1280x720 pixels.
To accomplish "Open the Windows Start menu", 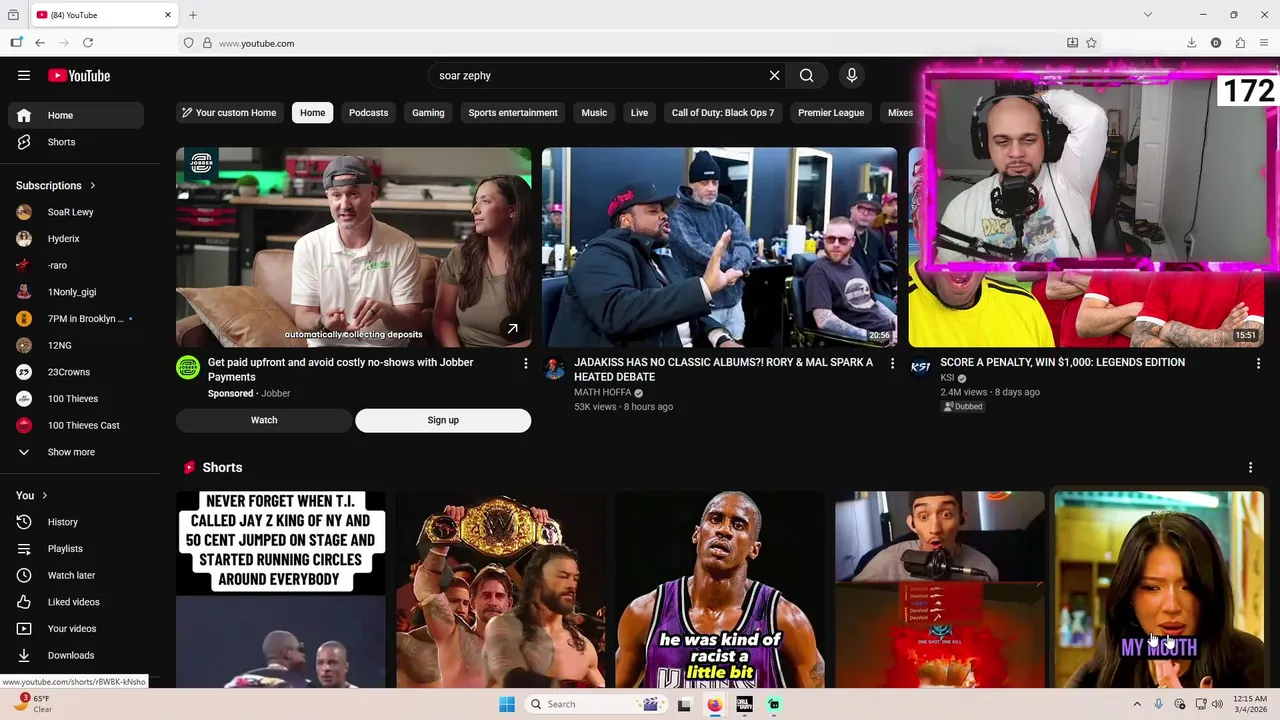I will pos(507,704).
